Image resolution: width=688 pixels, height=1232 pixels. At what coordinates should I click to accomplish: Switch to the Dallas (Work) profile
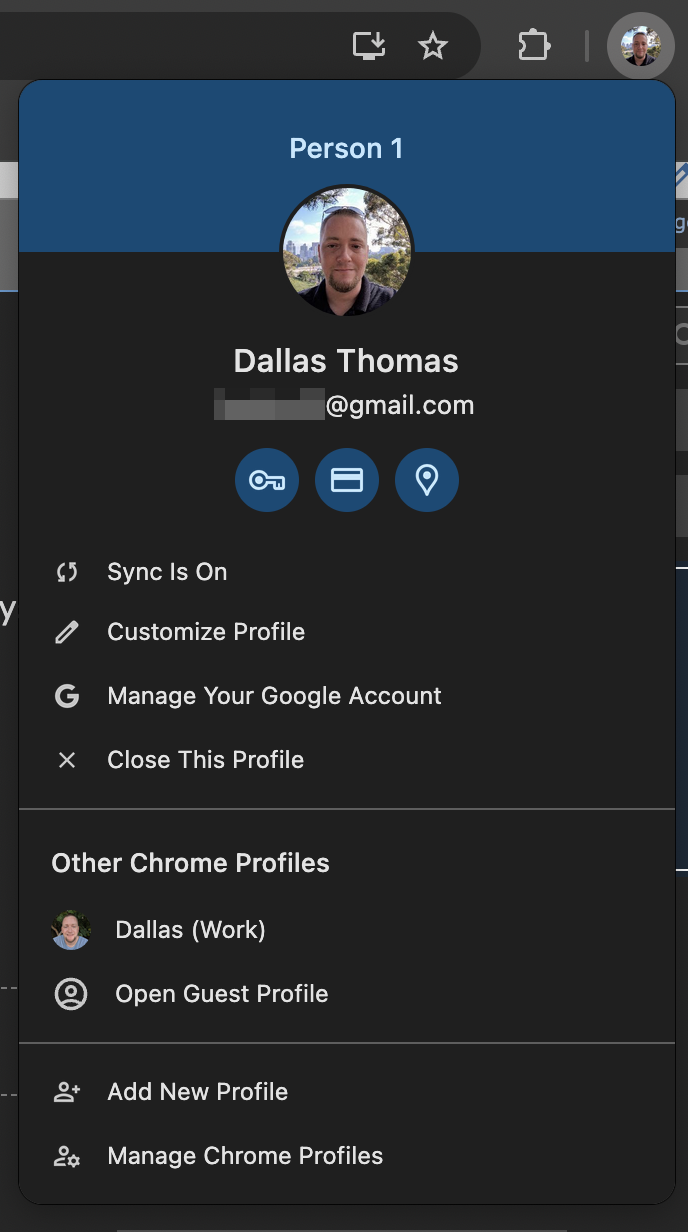click(190, 930)
